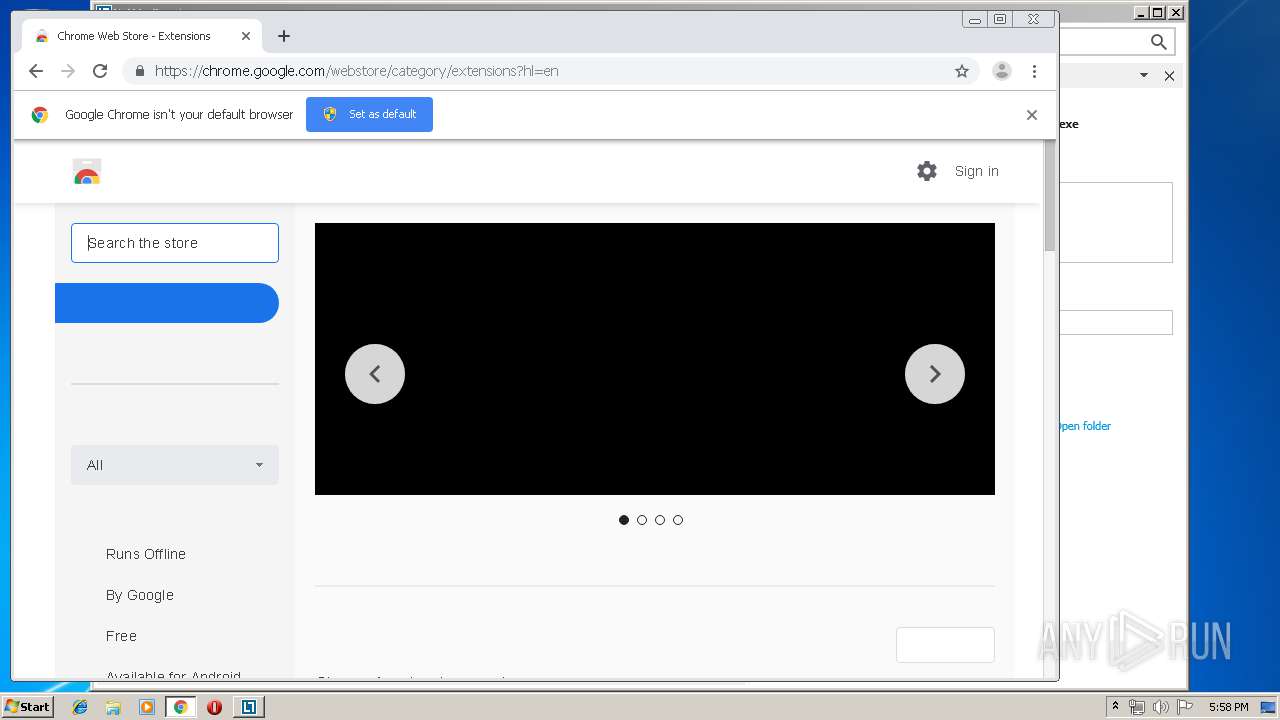The image size is (1280, 720).
Task: Click the page vertical scrollbar thumb
Action: (1050, 196)
